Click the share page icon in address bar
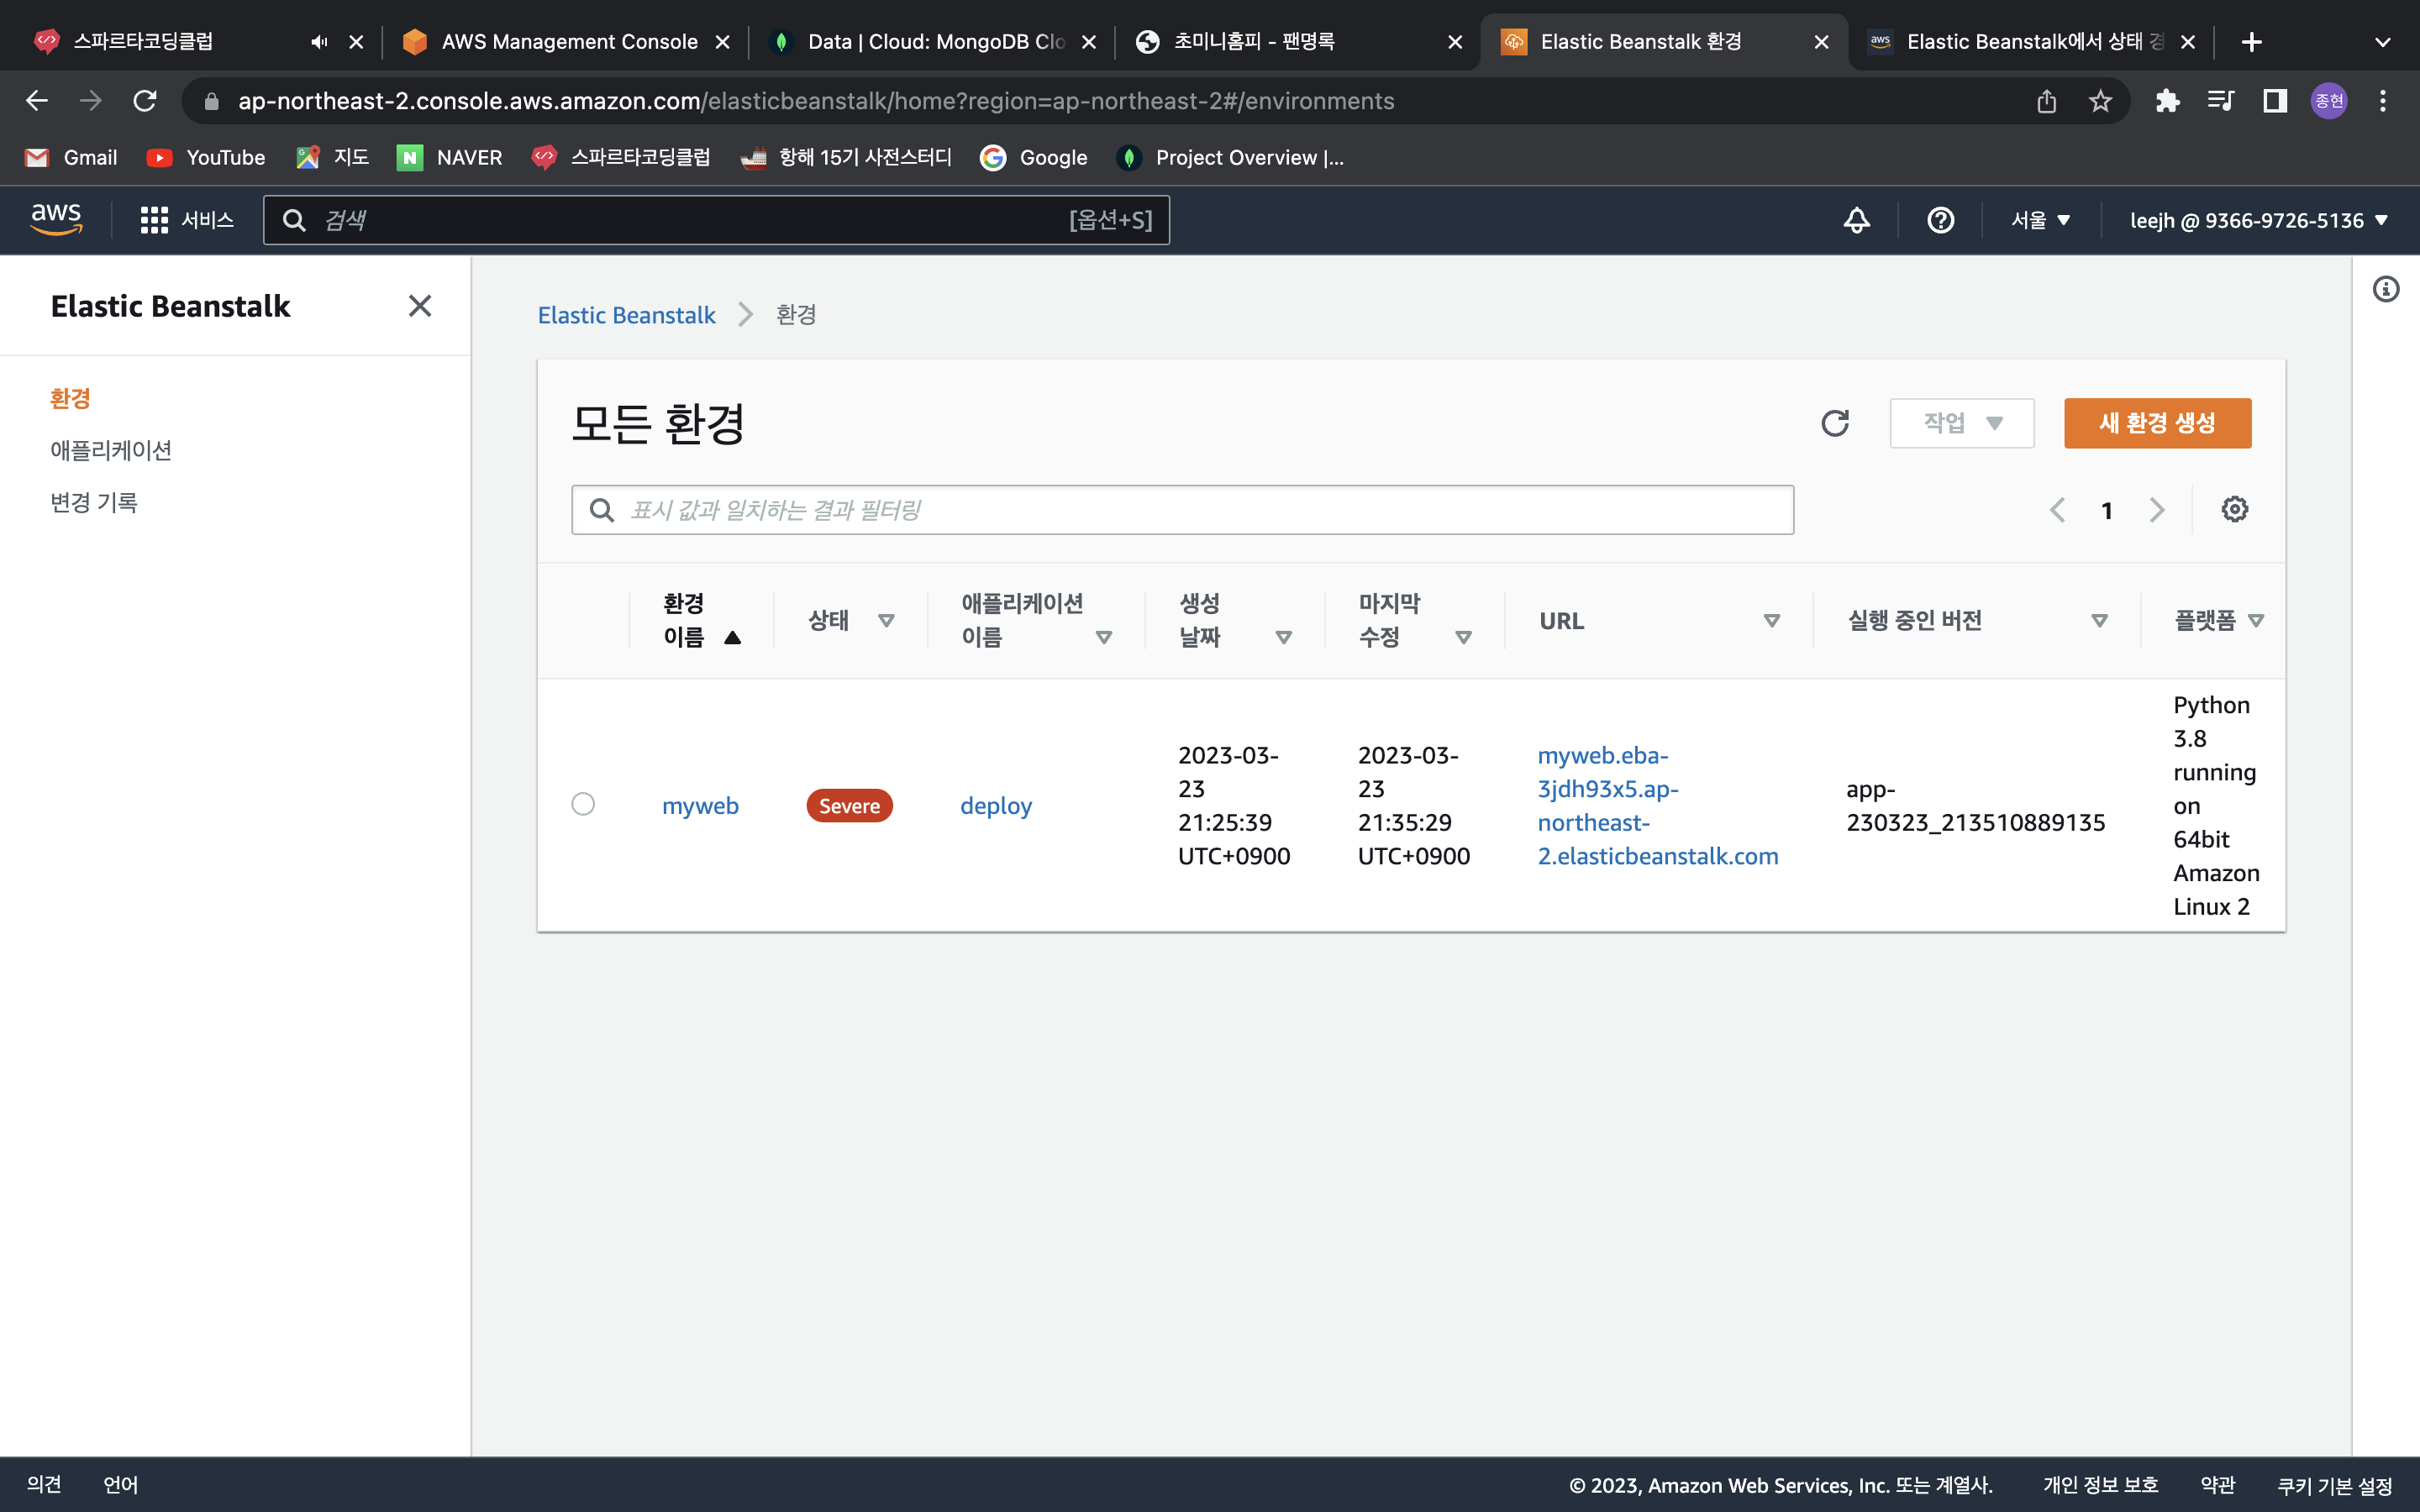2420x1512 pixels. coord(2046,101)
